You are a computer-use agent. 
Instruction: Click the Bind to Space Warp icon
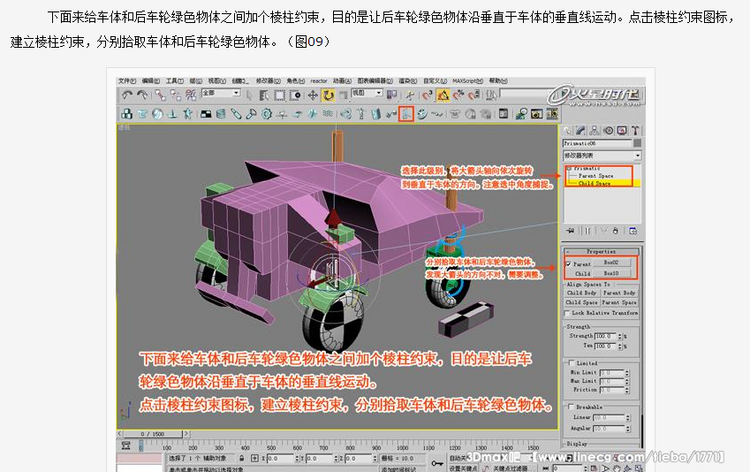[191, 95]
